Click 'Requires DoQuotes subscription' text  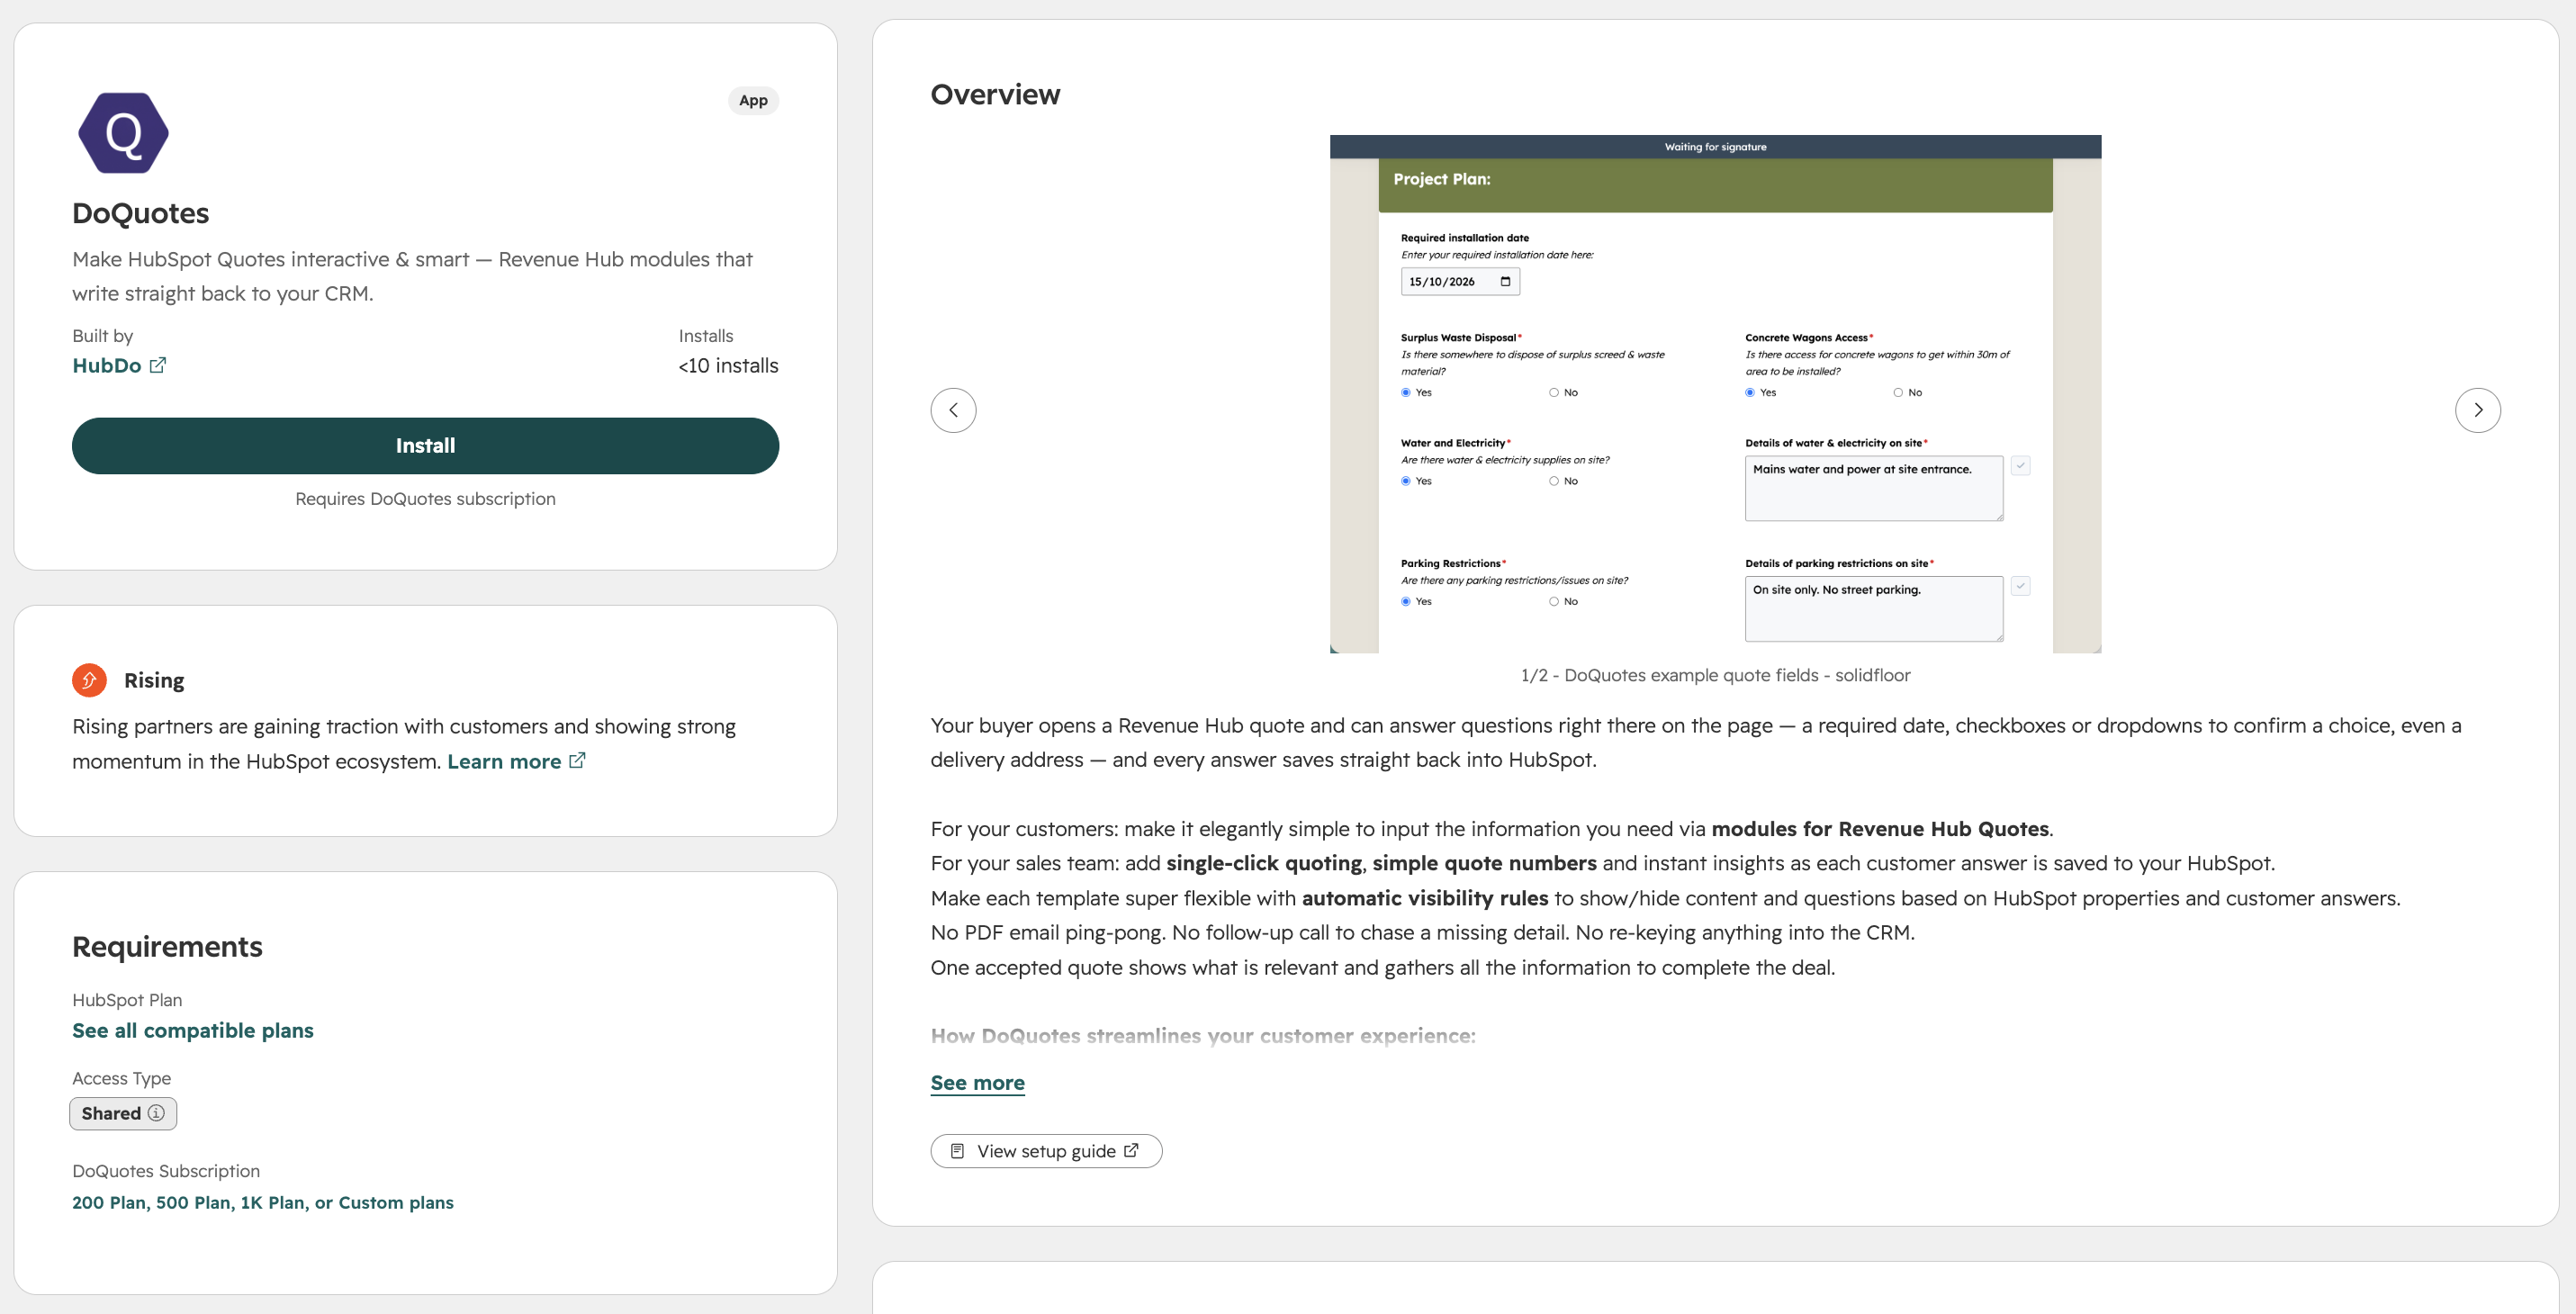(425, 499)
